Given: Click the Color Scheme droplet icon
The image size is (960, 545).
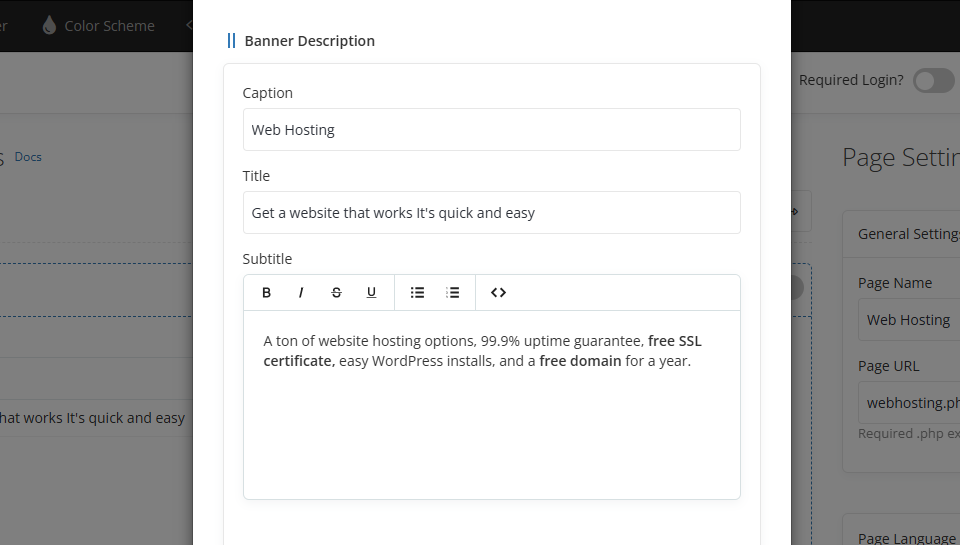Looking at the screenshot, I should pos(49,26).
